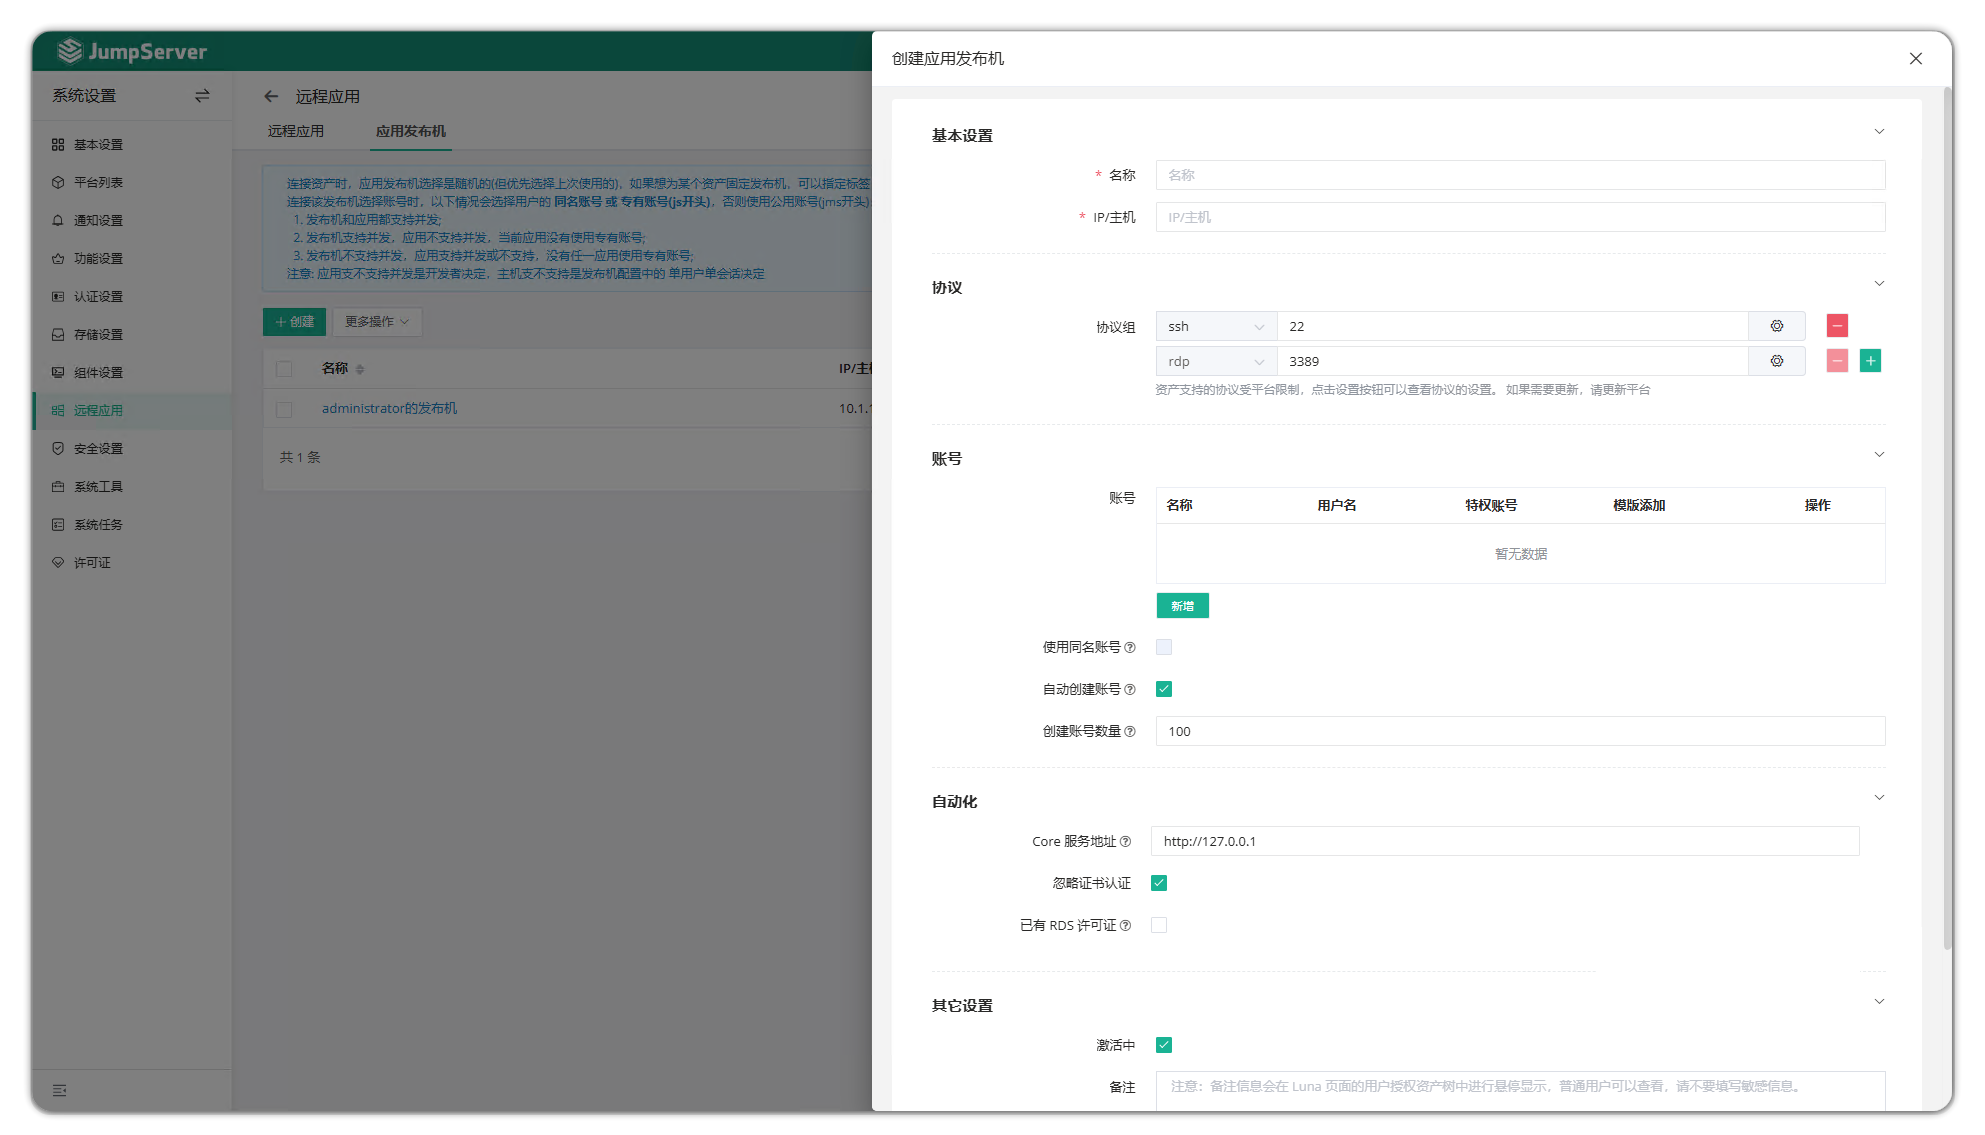Screen dimensions: 1985x1135
Task: Collapse the 其它设置 section
Action: [x=1879, y=1002]
